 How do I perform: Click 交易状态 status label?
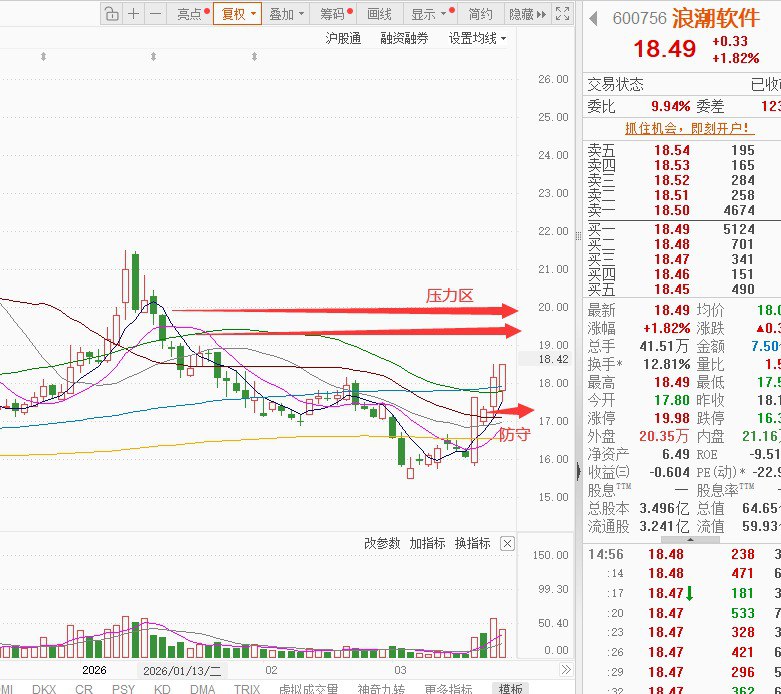616,84
